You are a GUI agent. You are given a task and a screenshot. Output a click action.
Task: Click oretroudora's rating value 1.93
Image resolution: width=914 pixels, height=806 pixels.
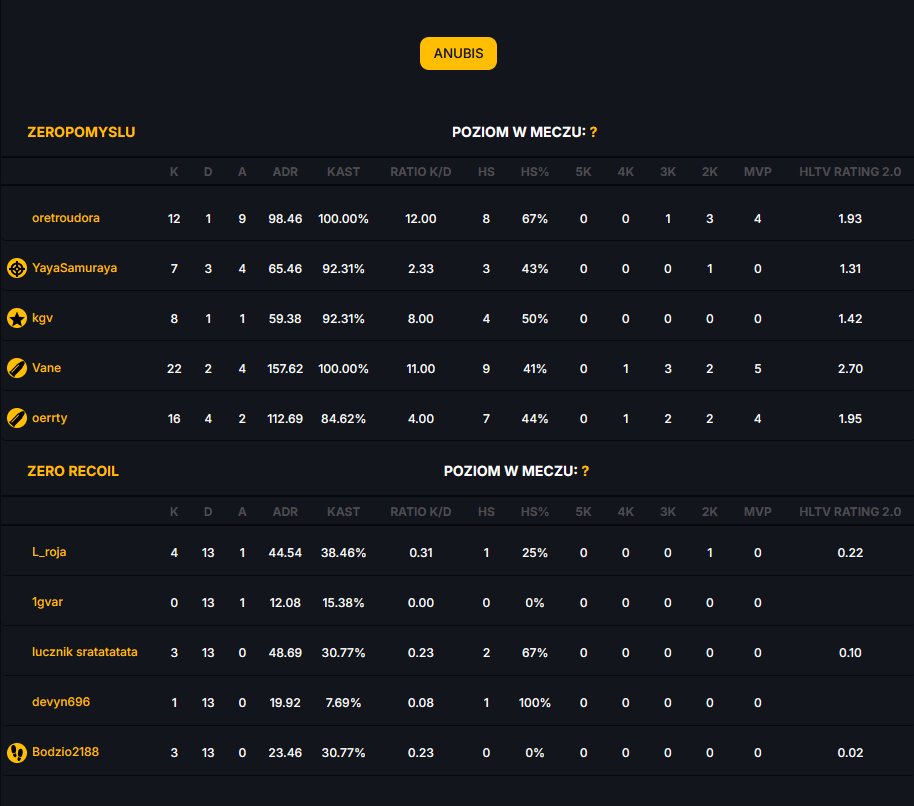pyautogui.click(x=850, y=219)
